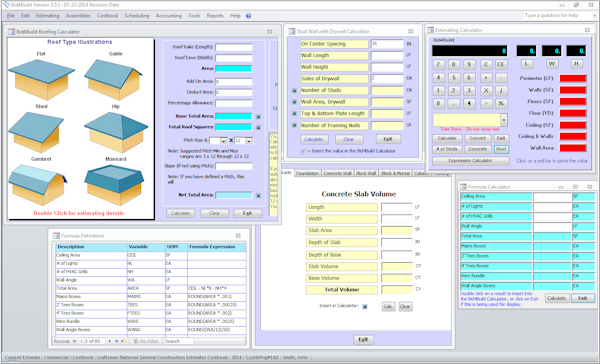Click Convert in the Estimating Calculator
Screen dimensions: 600x364
(x=478, y=138)
